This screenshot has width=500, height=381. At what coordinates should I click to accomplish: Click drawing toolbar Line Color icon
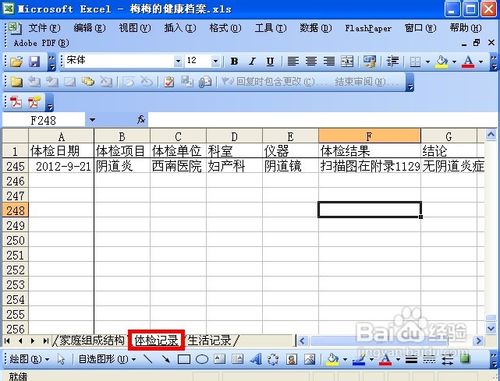[359, 359]
